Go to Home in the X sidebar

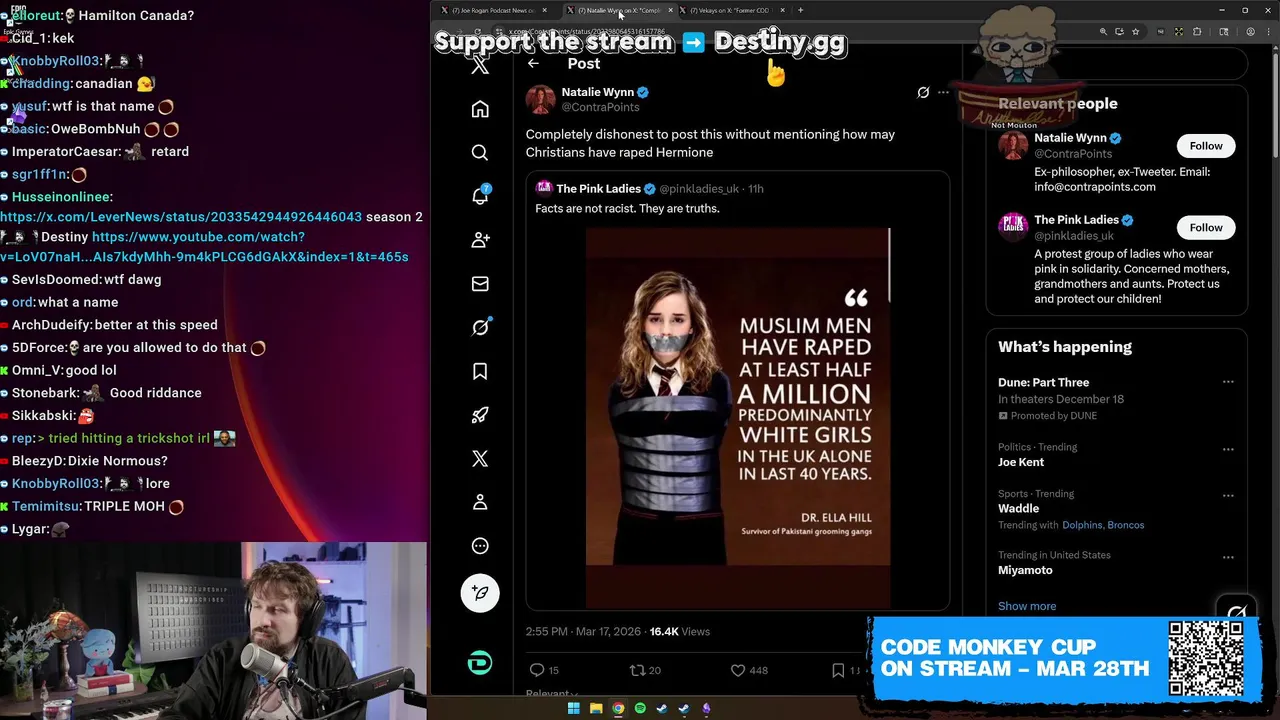480,109
